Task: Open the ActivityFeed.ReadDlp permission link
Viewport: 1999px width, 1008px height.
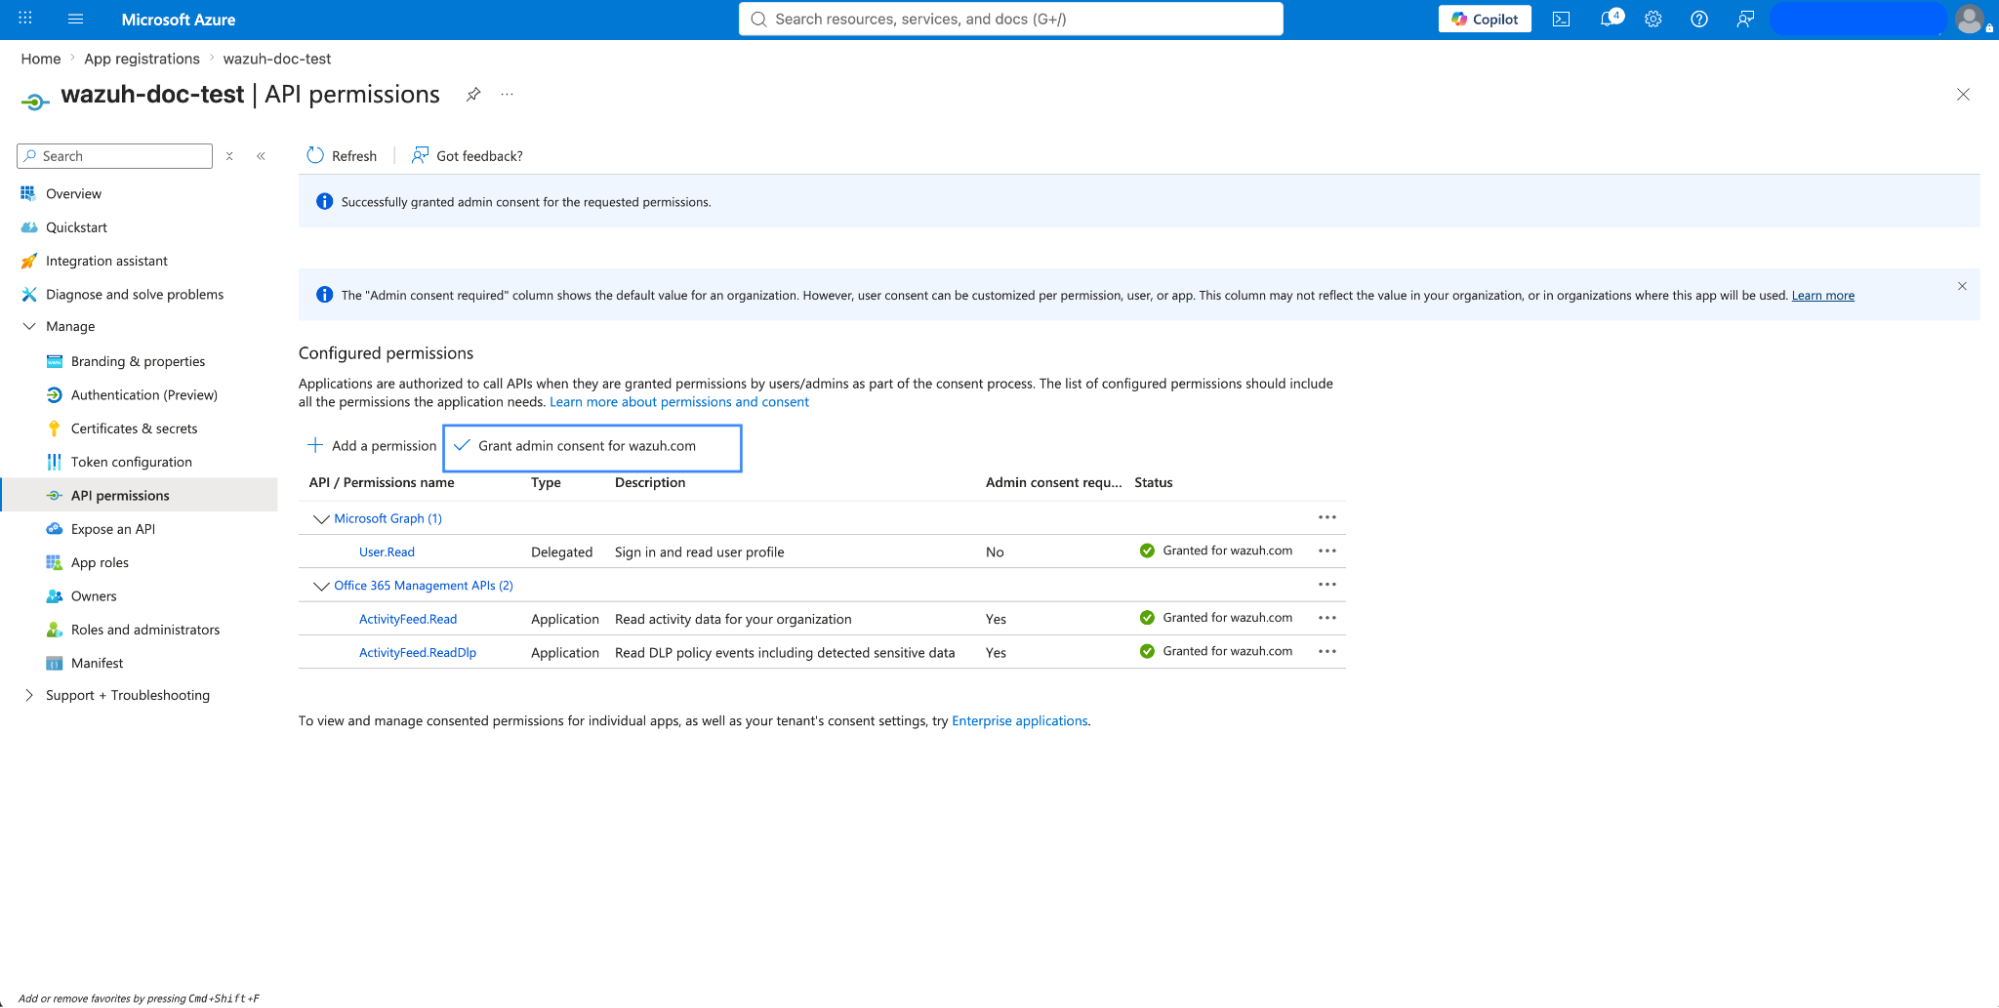Action: coord(417,652)
